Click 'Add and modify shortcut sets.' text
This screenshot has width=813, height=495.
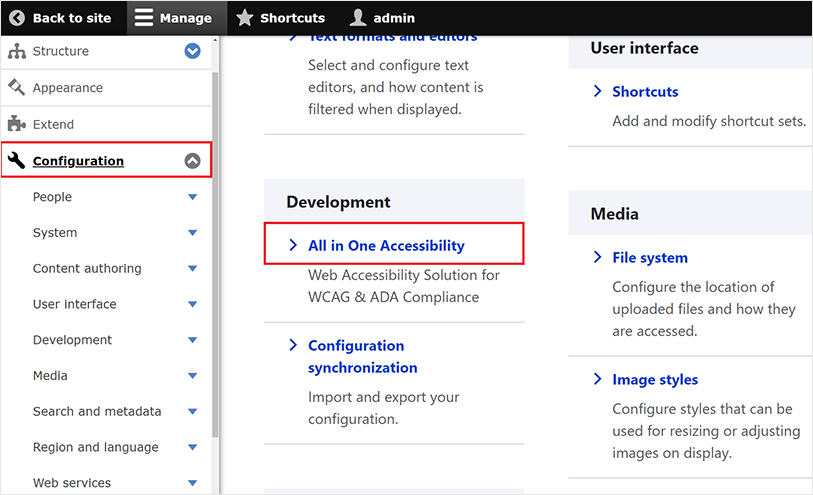point(709,121)
